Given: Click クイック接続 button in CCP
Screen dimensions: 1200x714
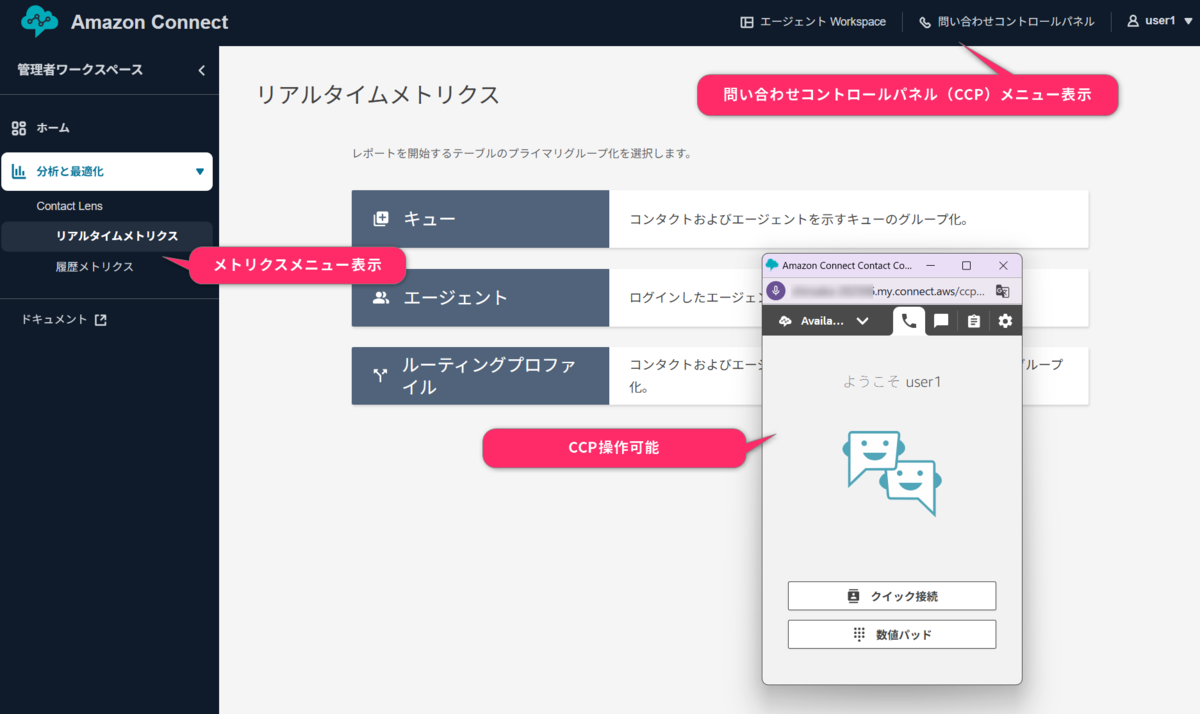Looking at the screenshot, I should [892, 596].
